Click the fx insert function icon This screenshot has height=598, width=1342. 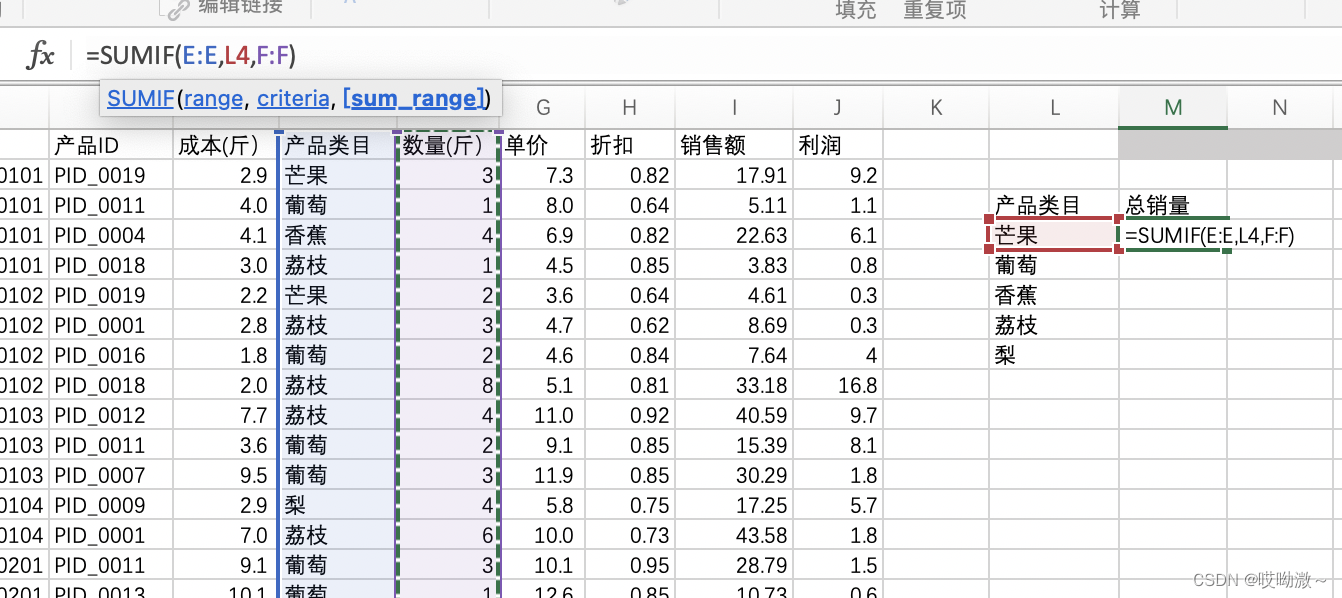(40, 55)
